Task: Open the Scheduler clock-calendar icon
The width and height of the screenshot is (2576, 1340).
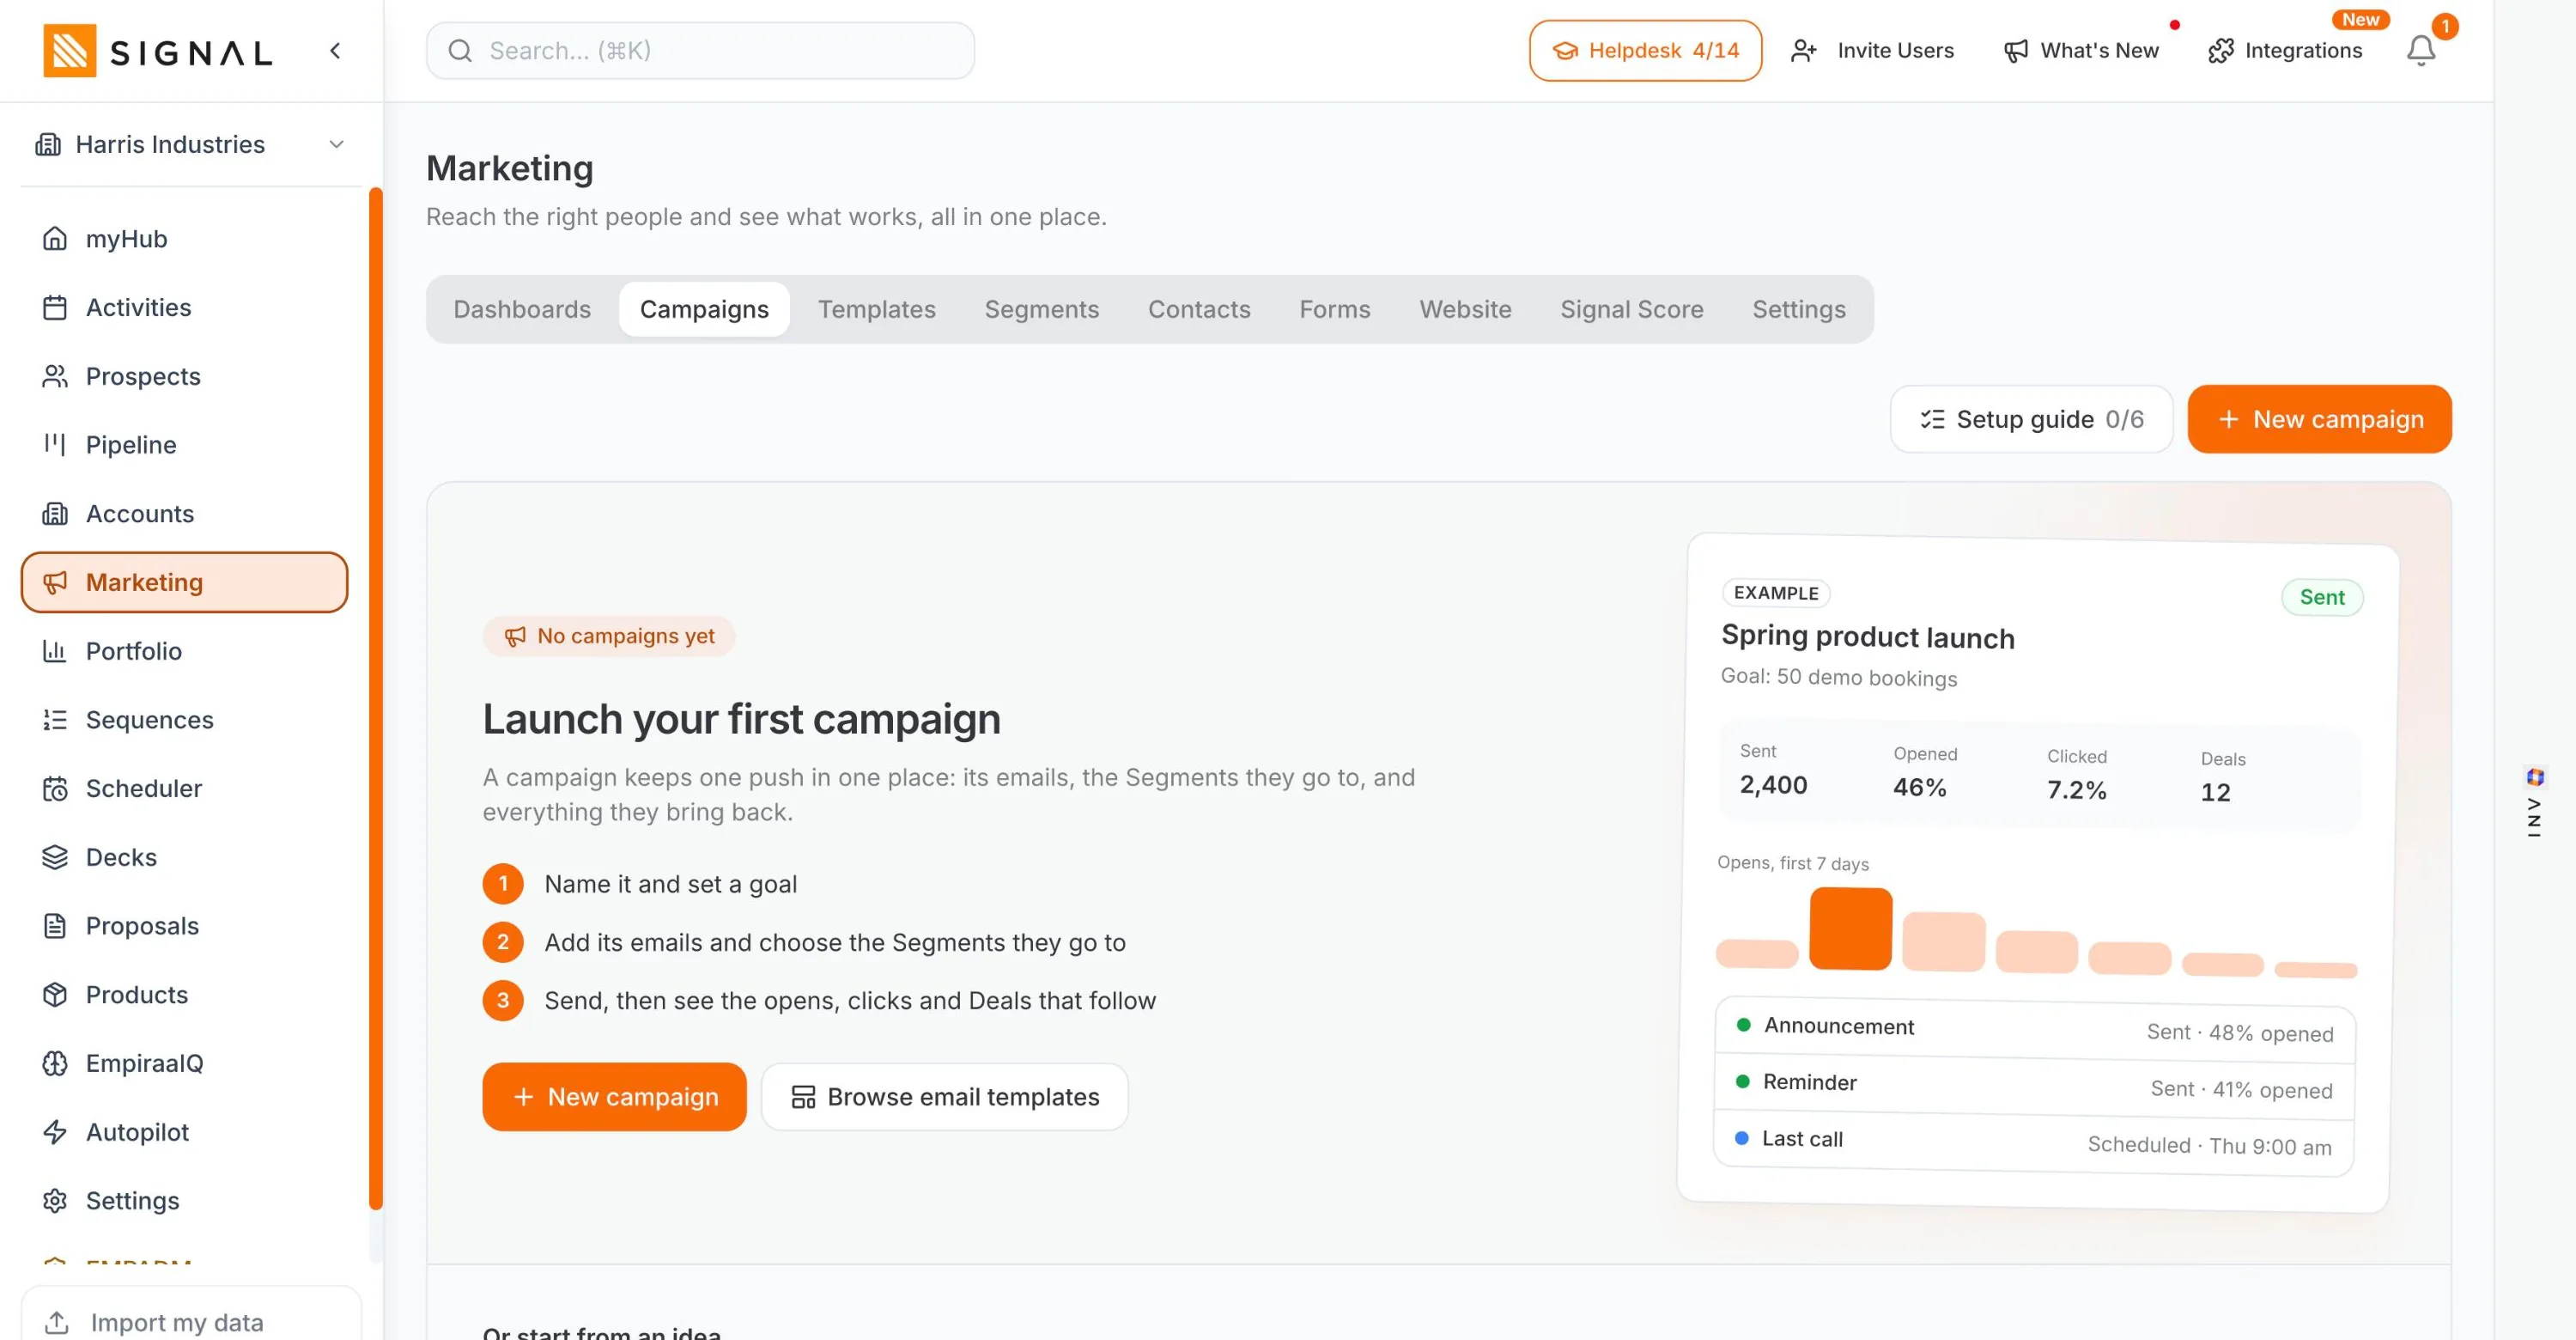Action: coord(55,789)
